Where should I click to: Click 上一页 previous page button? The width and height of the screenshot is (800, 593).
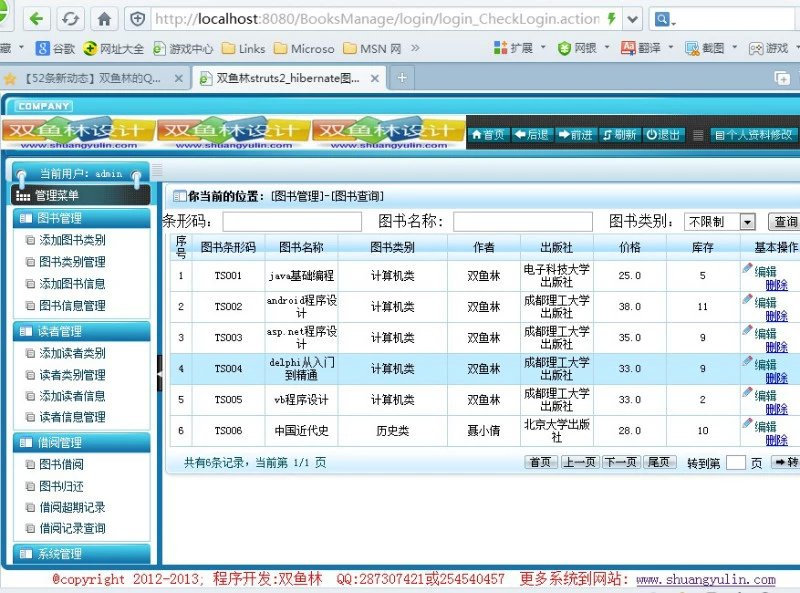(x=580, y=462)
